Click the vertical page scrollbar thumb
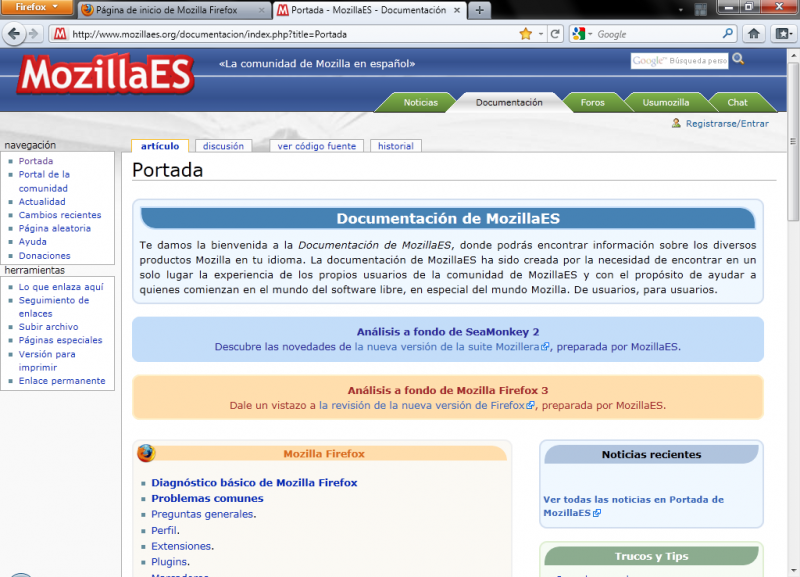The height and width of the screenshot is (577, 800). [792, 141]
